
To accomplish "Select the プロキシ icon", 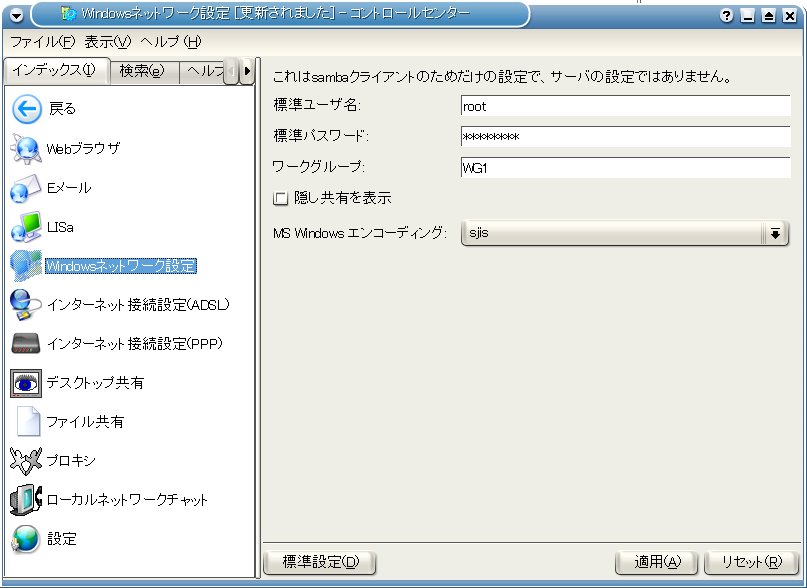I will (26, 461).
